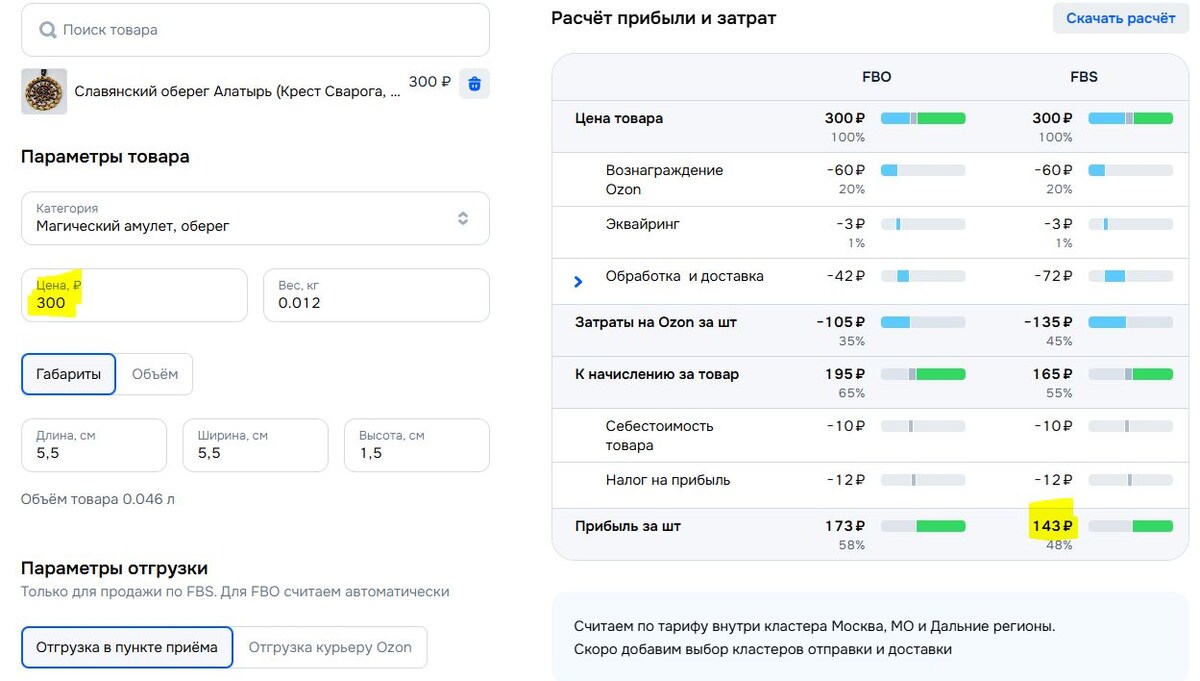This screenshot has height=681, width=1200.
Task: Select Отгрузка в пункте приёма option
Action: 127,647
